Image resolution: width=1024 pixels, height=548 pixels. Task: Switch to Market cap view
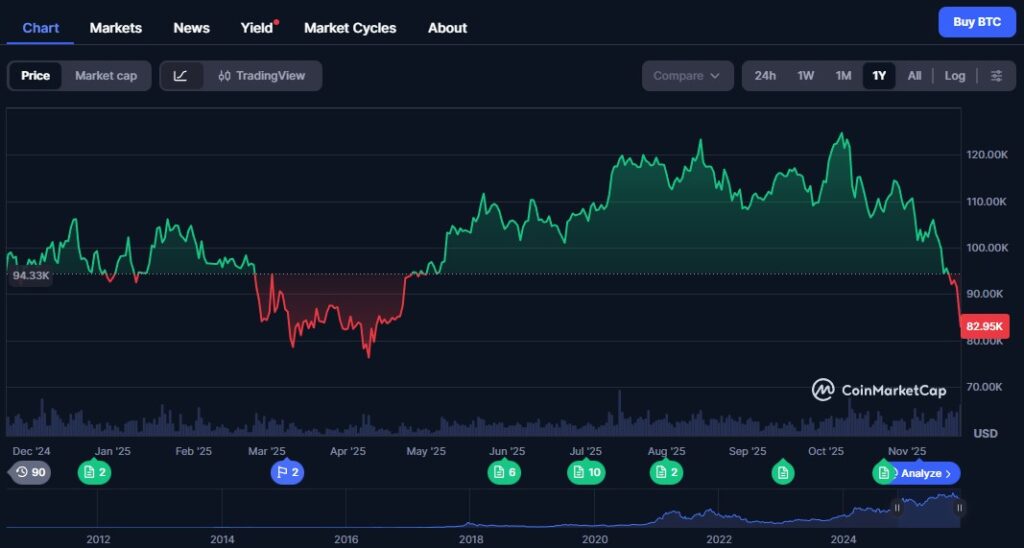pos(106,76)
